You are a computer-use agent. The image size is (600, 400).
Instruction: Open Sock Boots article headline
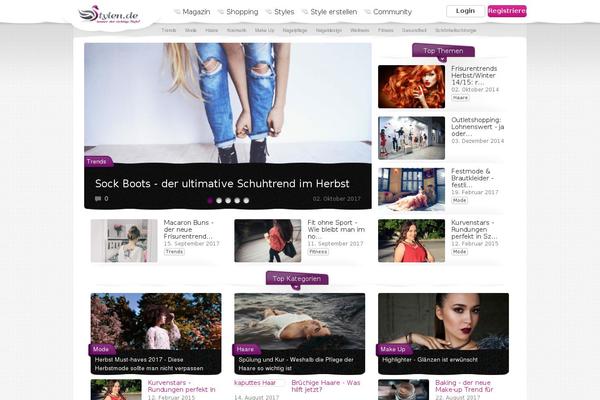(221, 184)
